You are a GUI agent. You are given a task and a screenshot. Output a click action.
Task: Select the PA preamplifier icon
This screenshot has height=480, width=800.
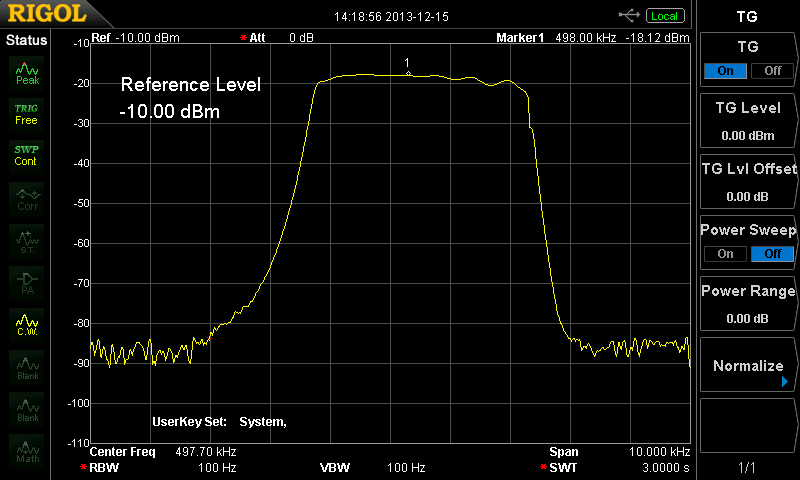(27, 281)
